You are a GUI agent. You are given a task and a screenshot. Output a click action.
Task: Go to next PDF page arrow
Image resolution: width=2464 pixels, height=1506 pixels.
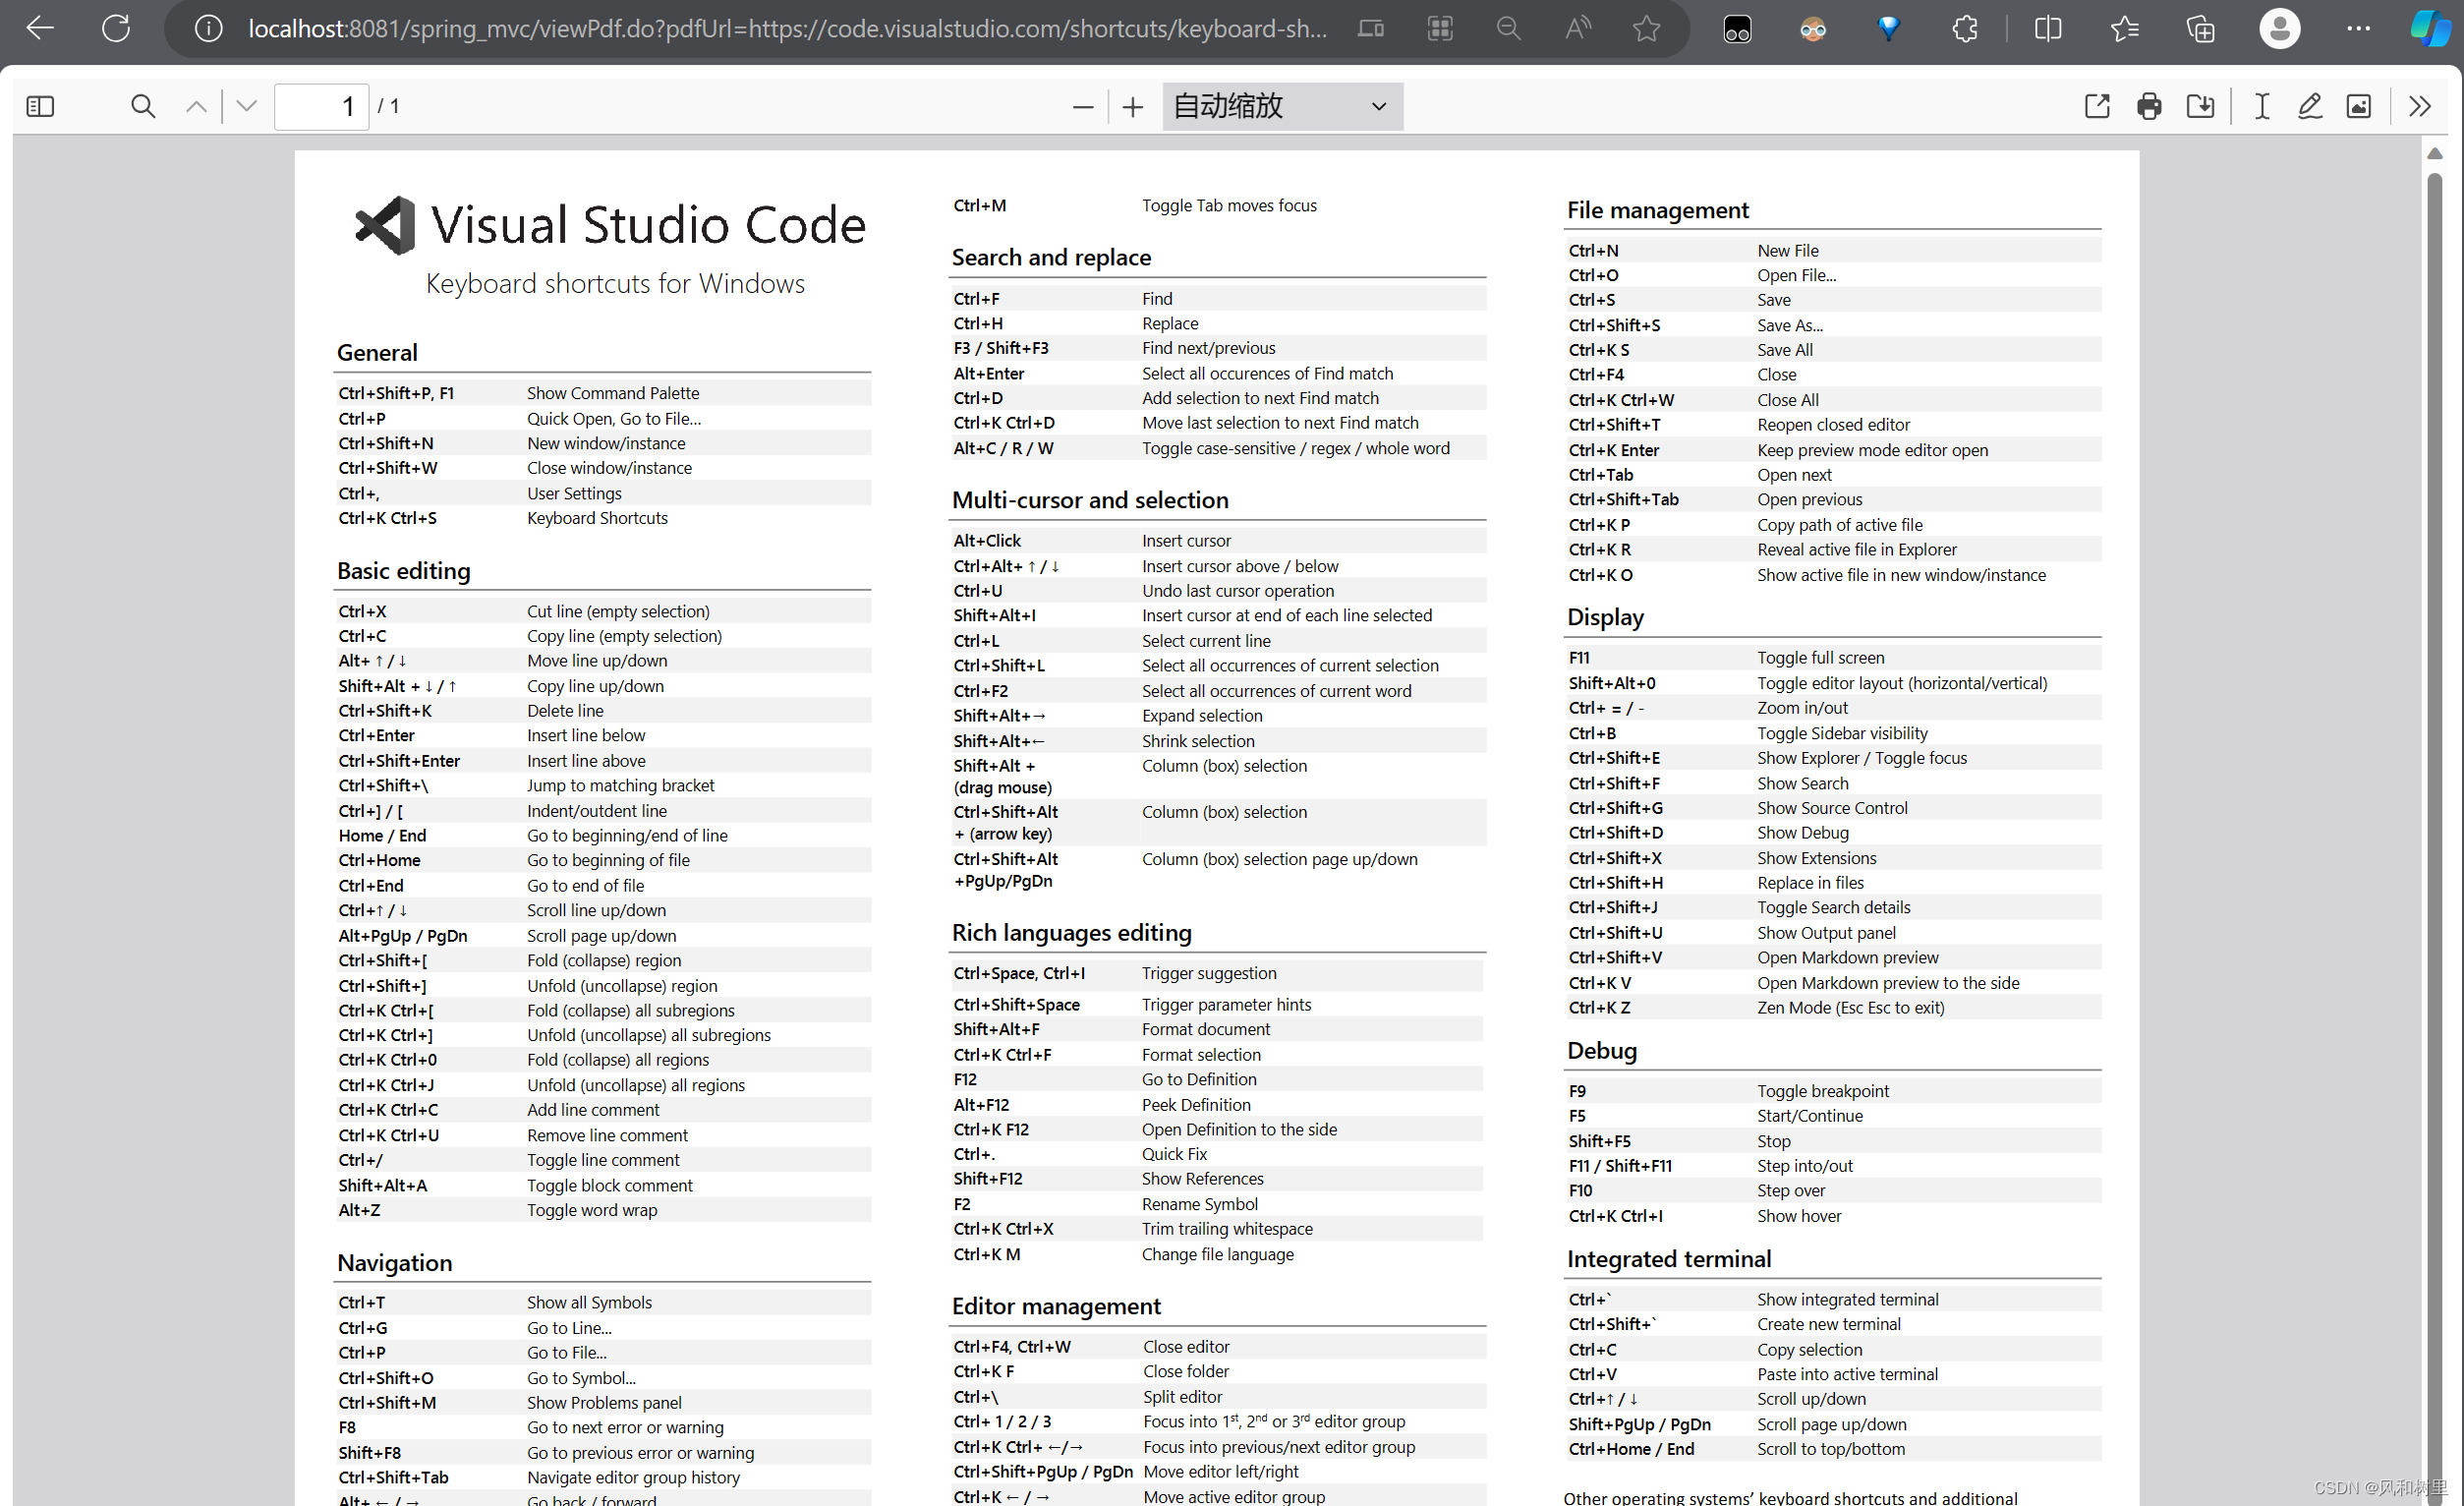coord(246,106)
